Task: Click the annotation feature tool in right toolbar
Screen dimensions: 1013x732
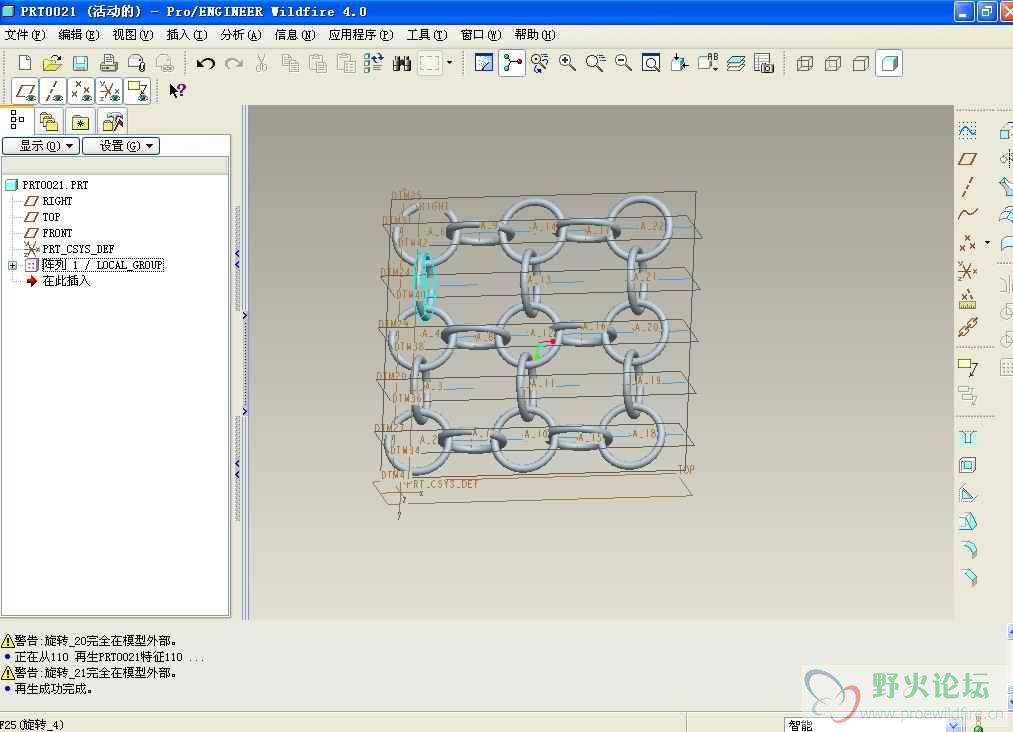Action: [x=967, y=368]
